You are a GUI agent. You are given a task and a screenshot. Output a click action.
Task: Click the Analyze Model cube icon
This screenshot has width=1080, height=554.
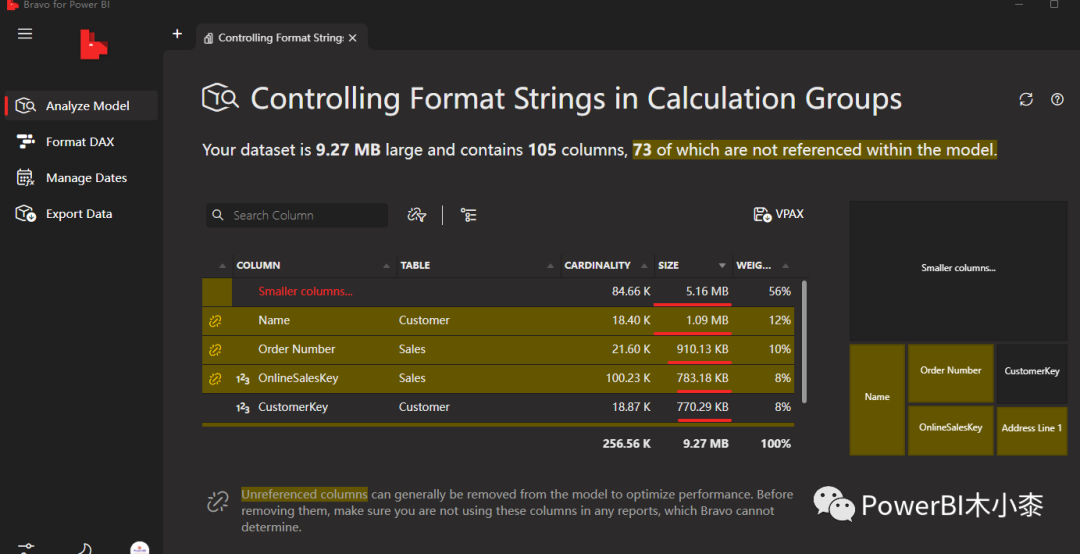[x=25, y=105]
